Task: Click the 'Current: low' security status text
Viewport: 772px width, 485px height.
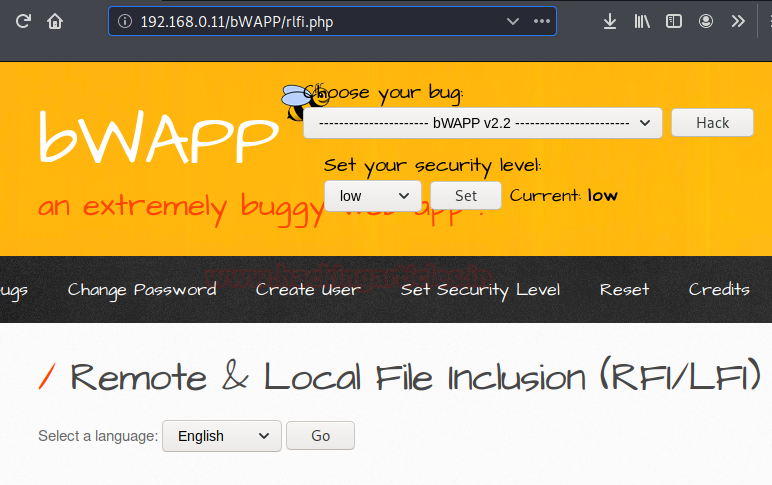Action: click(563, 195)
